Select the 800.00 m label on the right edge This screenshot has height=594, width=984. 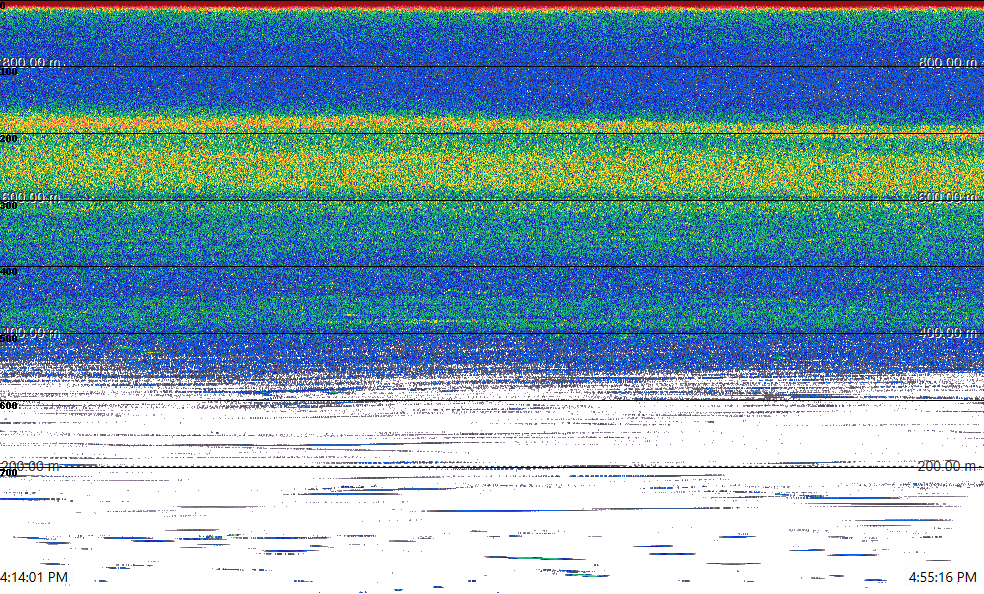coord(948,62)
